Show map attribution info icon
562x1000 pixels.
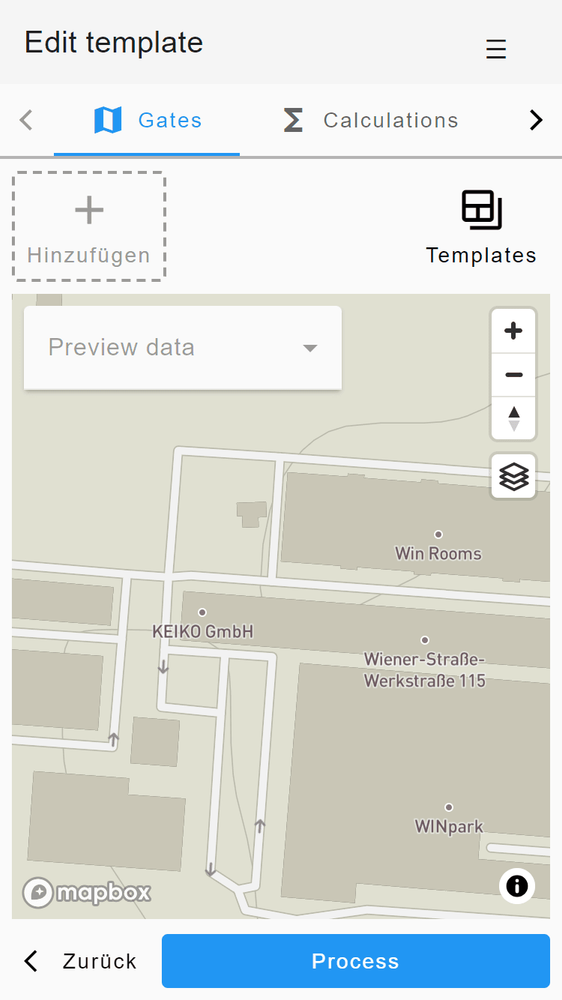point(517,886)
